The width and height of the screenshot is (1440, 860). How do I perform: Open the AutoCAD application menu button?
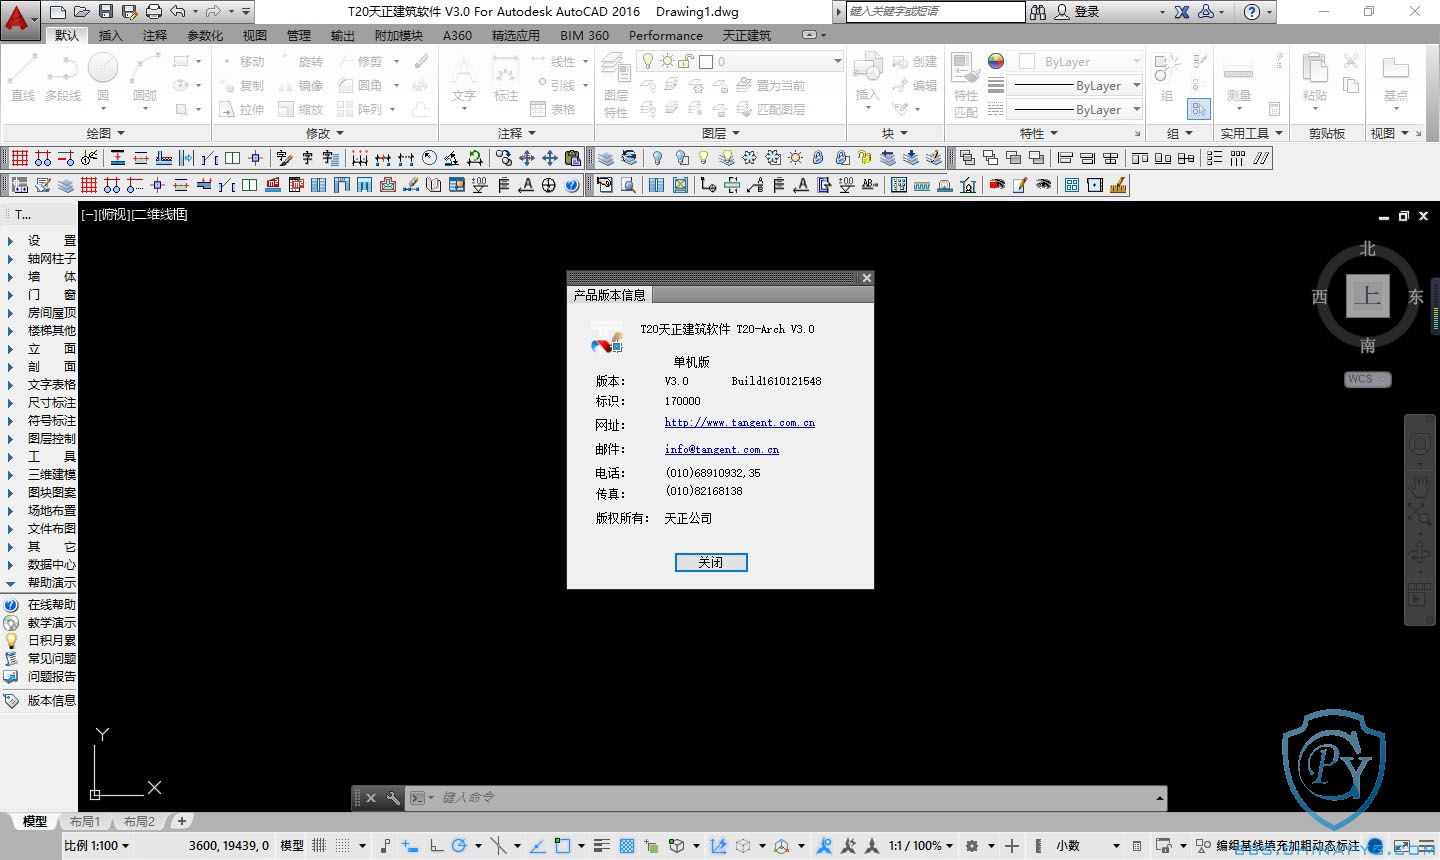19,19
